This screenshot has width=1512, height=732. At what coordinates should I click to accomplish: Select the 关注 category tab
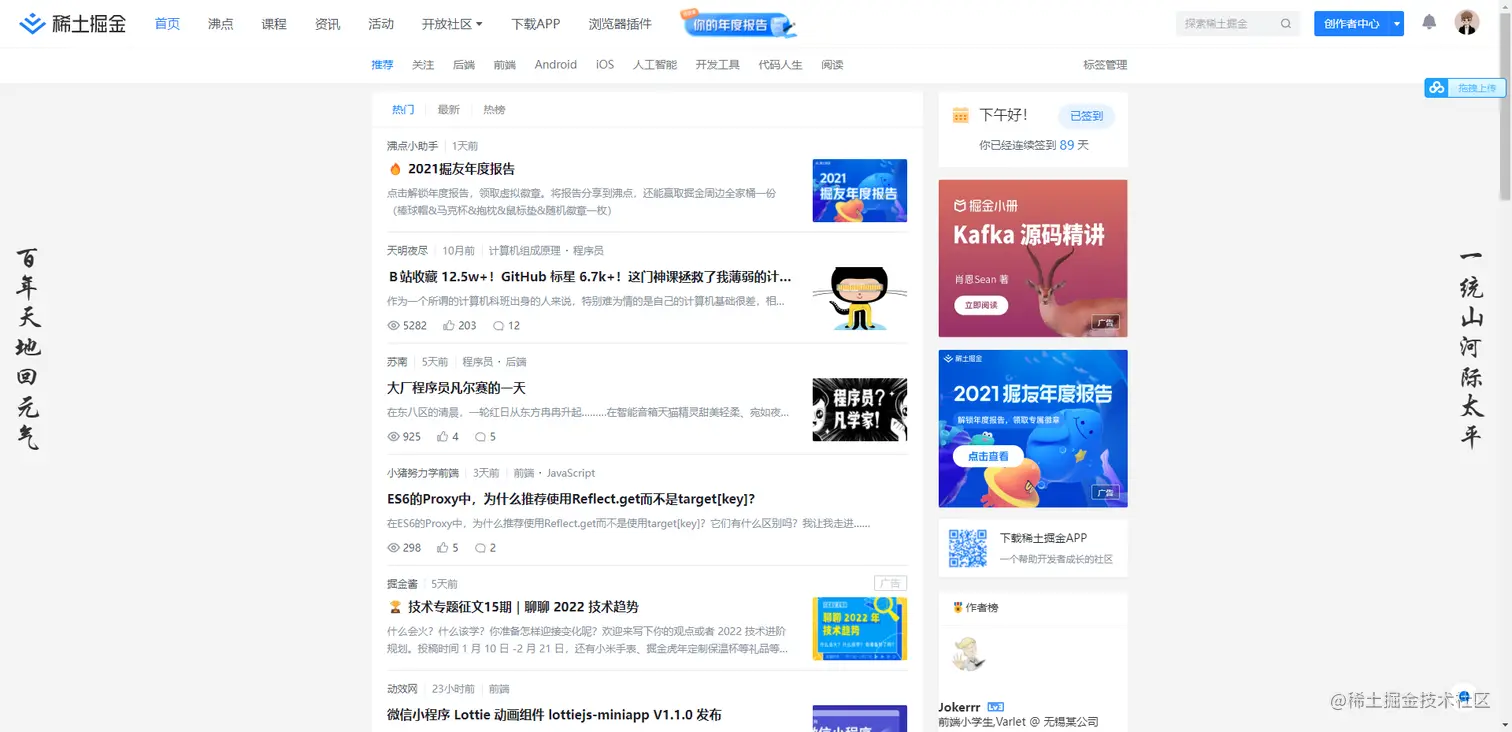[x=423, y=65]
